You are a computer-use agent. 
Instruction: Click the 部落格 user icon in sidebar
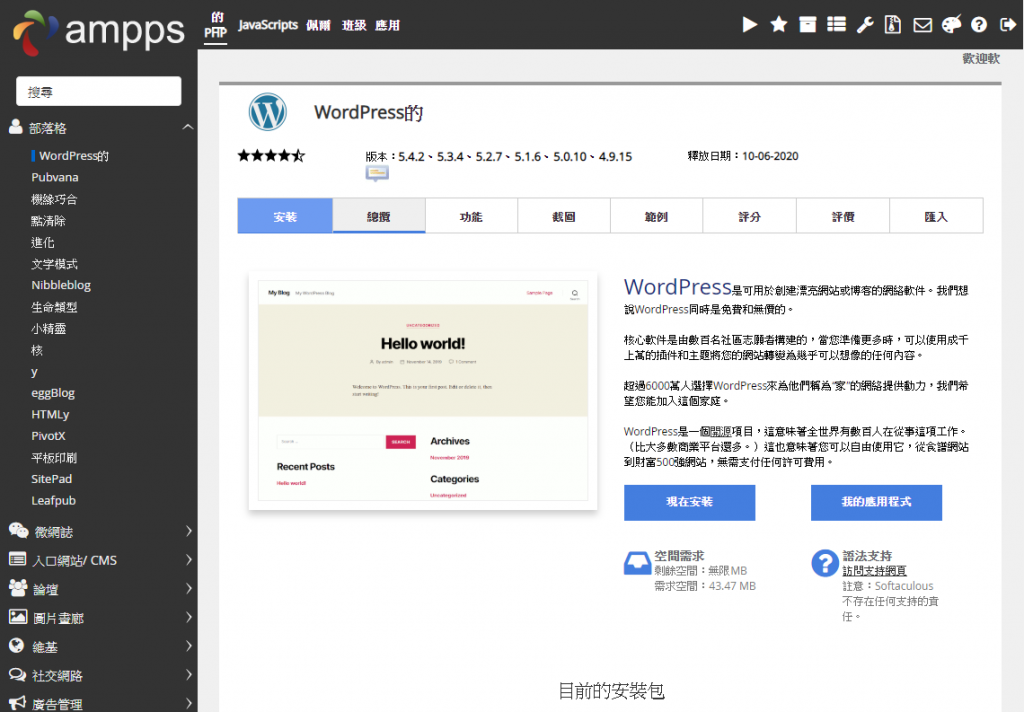pyautogui.click(x=16, y=127)
